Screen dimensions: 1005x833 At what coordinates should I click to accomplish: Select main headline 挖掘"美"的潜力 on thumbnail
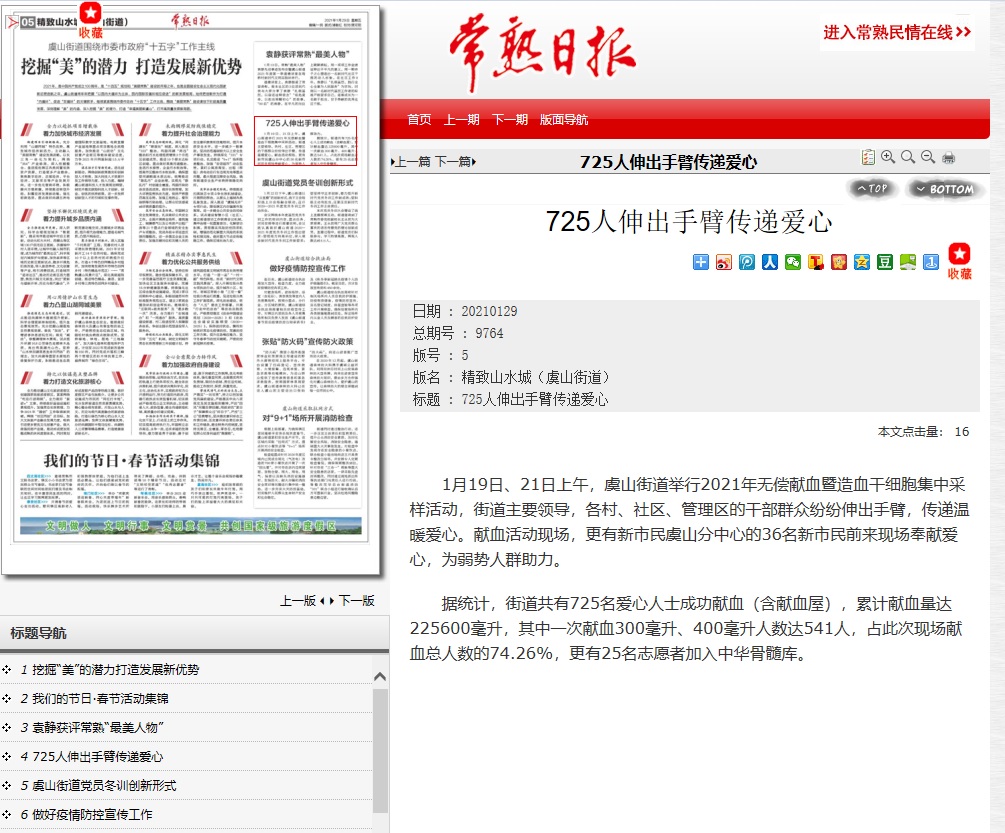pos(131,67)
